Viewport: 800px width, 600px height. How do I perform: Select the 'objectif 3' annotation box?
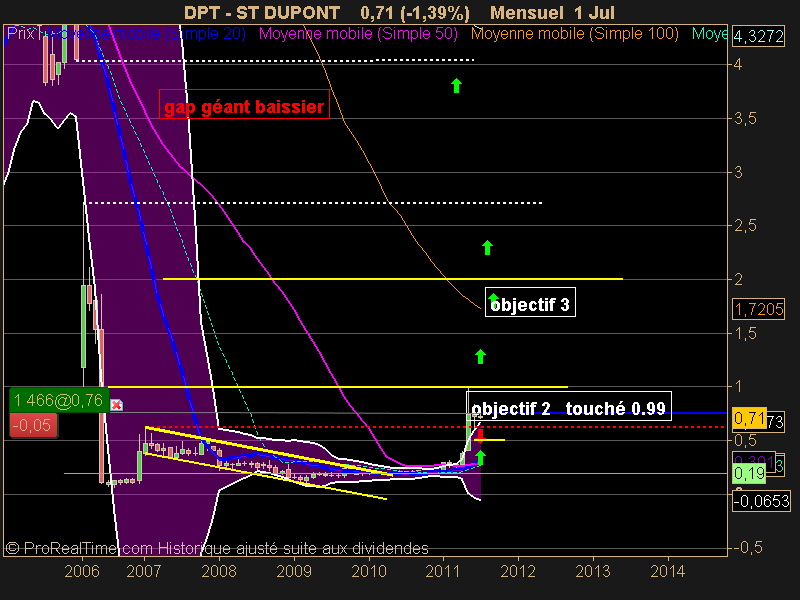pyautogui.click(x=530, y=303)
